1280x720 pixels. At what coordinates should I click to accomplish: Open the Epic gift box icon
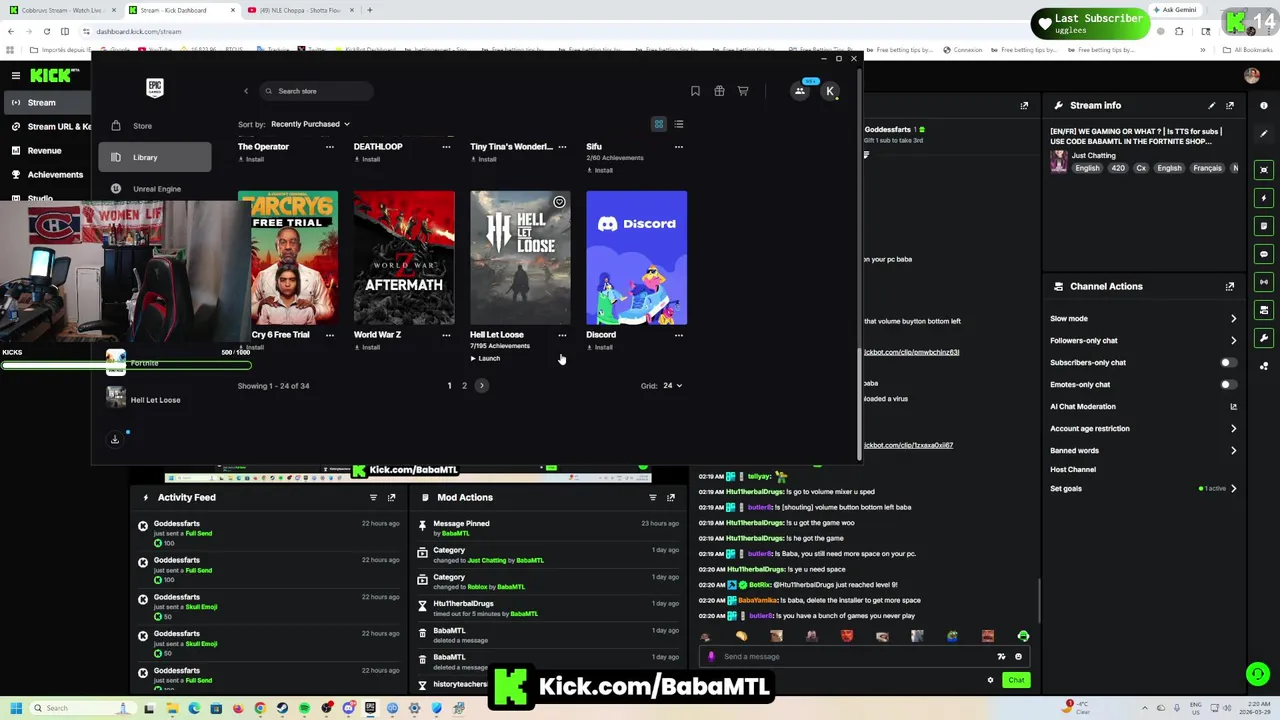click(x=719, y=91)
